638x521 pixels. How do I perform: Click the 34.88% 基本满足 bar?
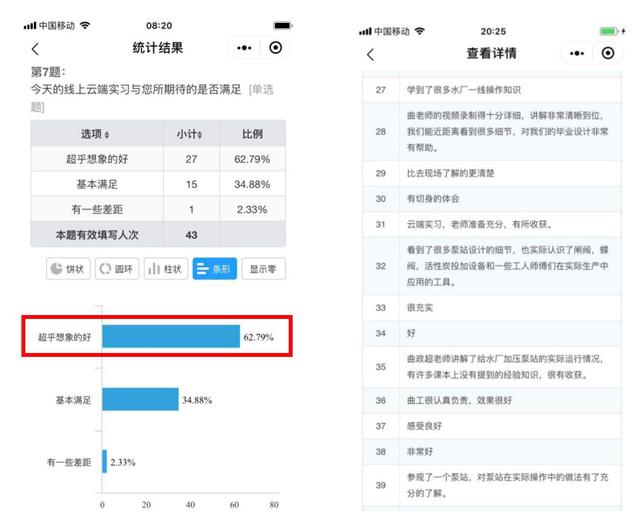coord(140,399)
